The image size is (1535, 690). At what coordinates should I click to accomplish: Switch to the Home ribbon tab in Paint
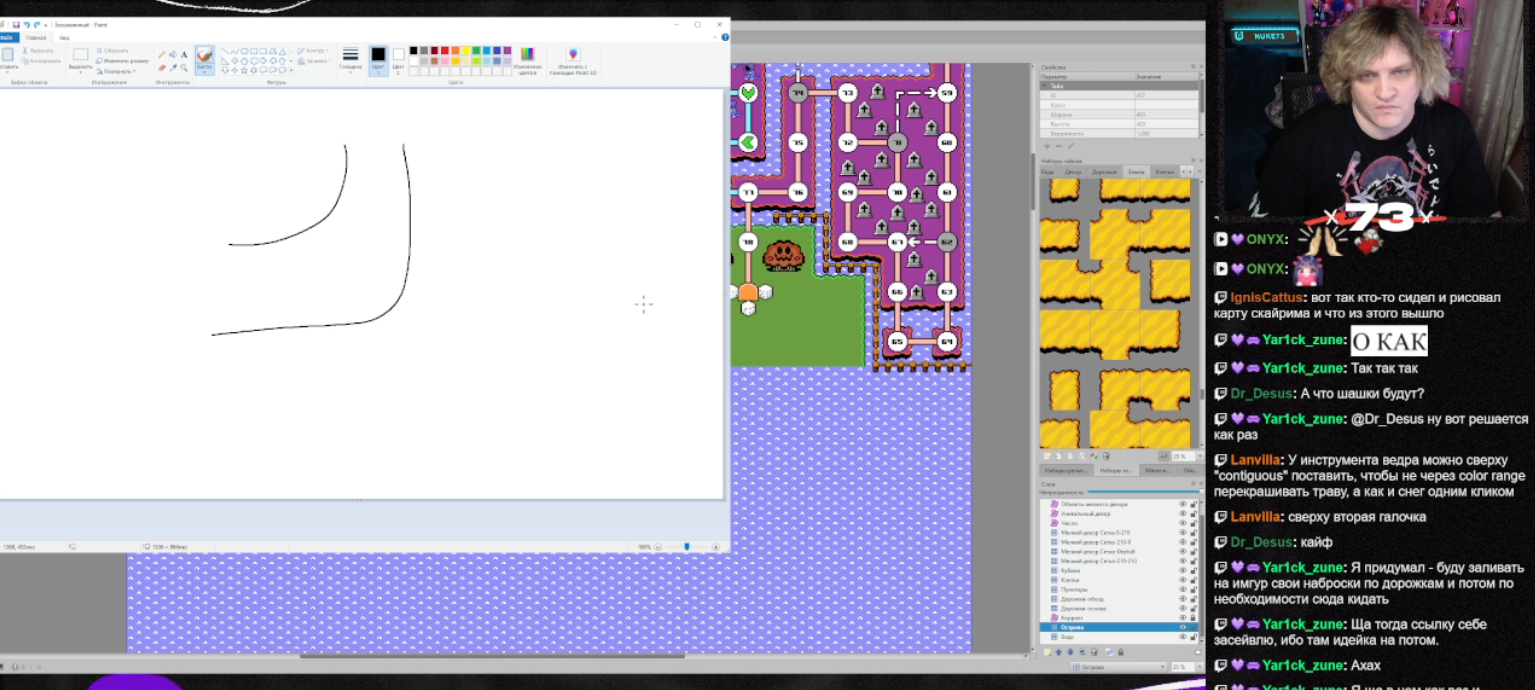36,38
